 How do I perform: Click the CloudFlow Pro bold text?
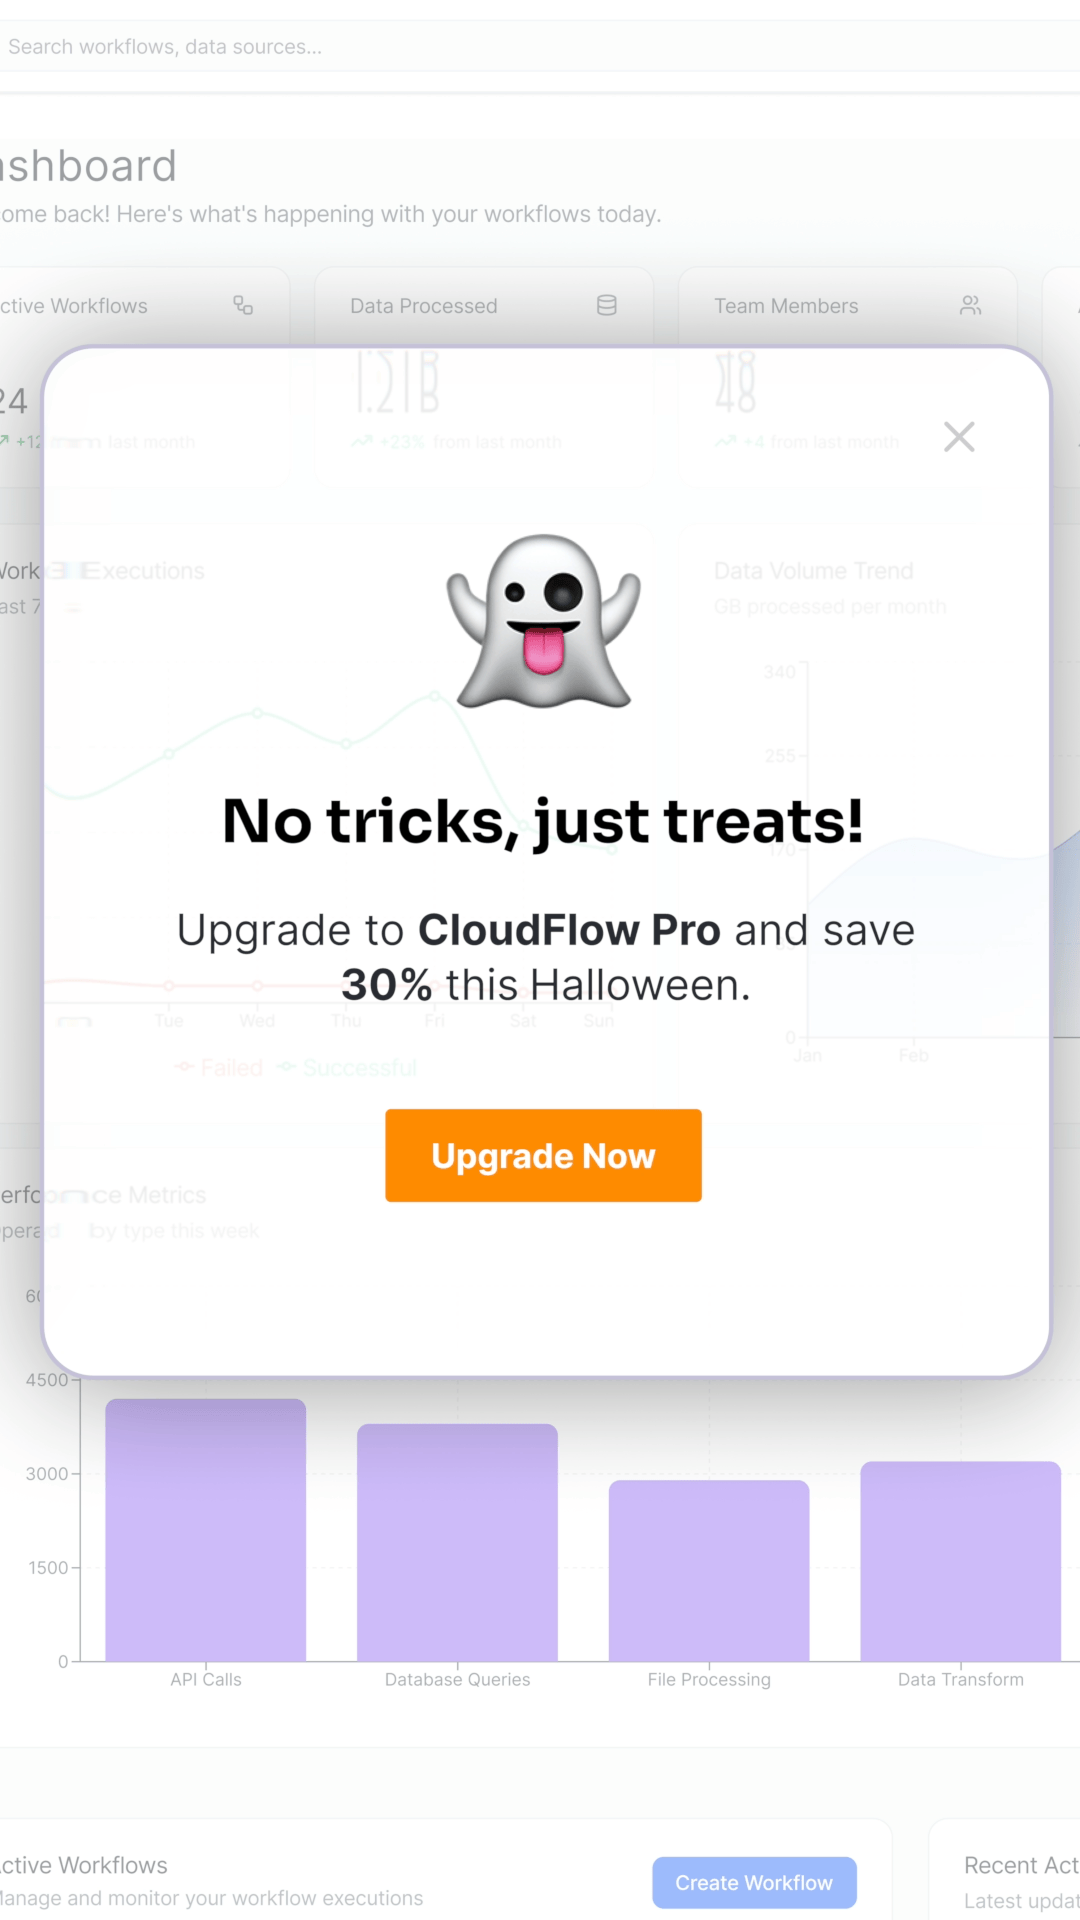click(569, 930)
